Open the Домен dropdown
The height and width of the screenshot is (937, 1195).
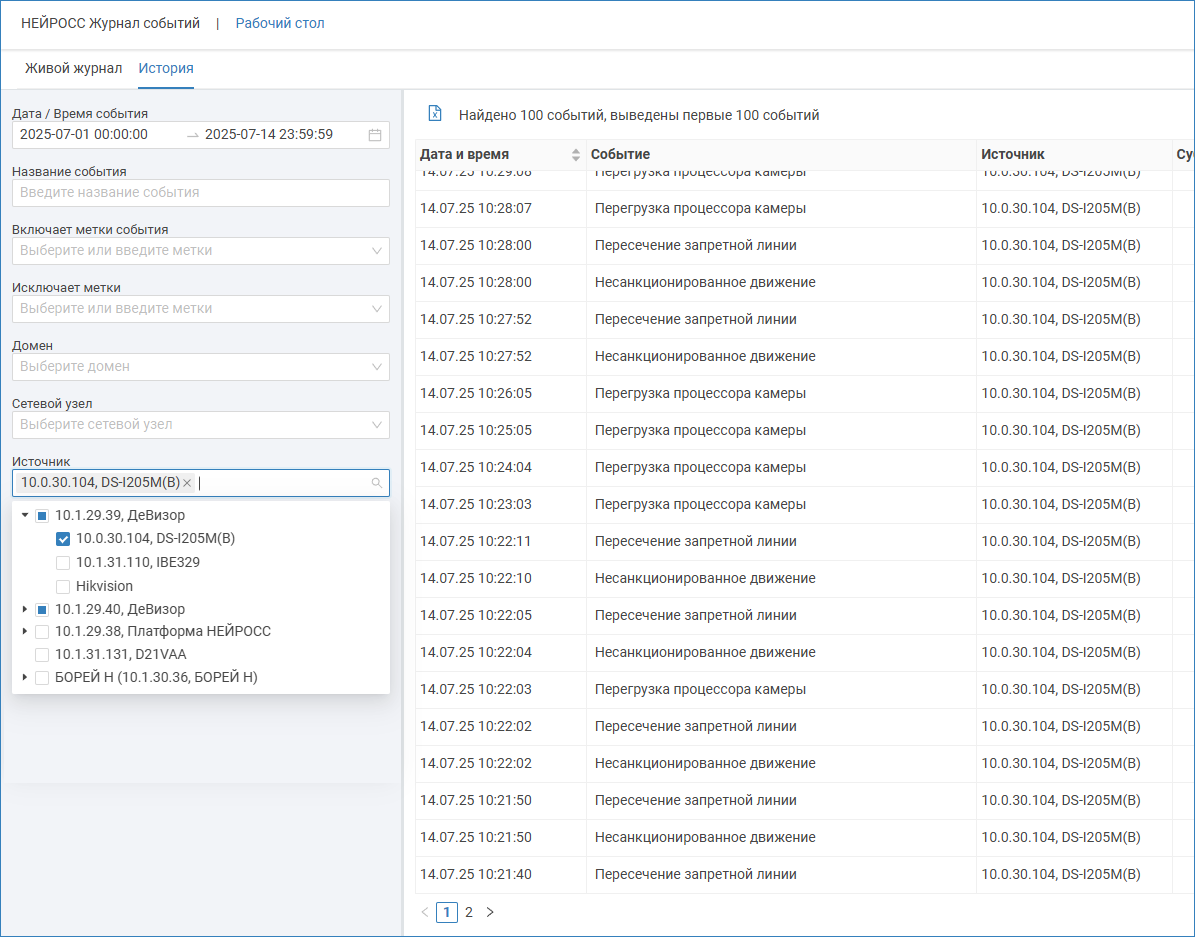[x=200, y=367]
